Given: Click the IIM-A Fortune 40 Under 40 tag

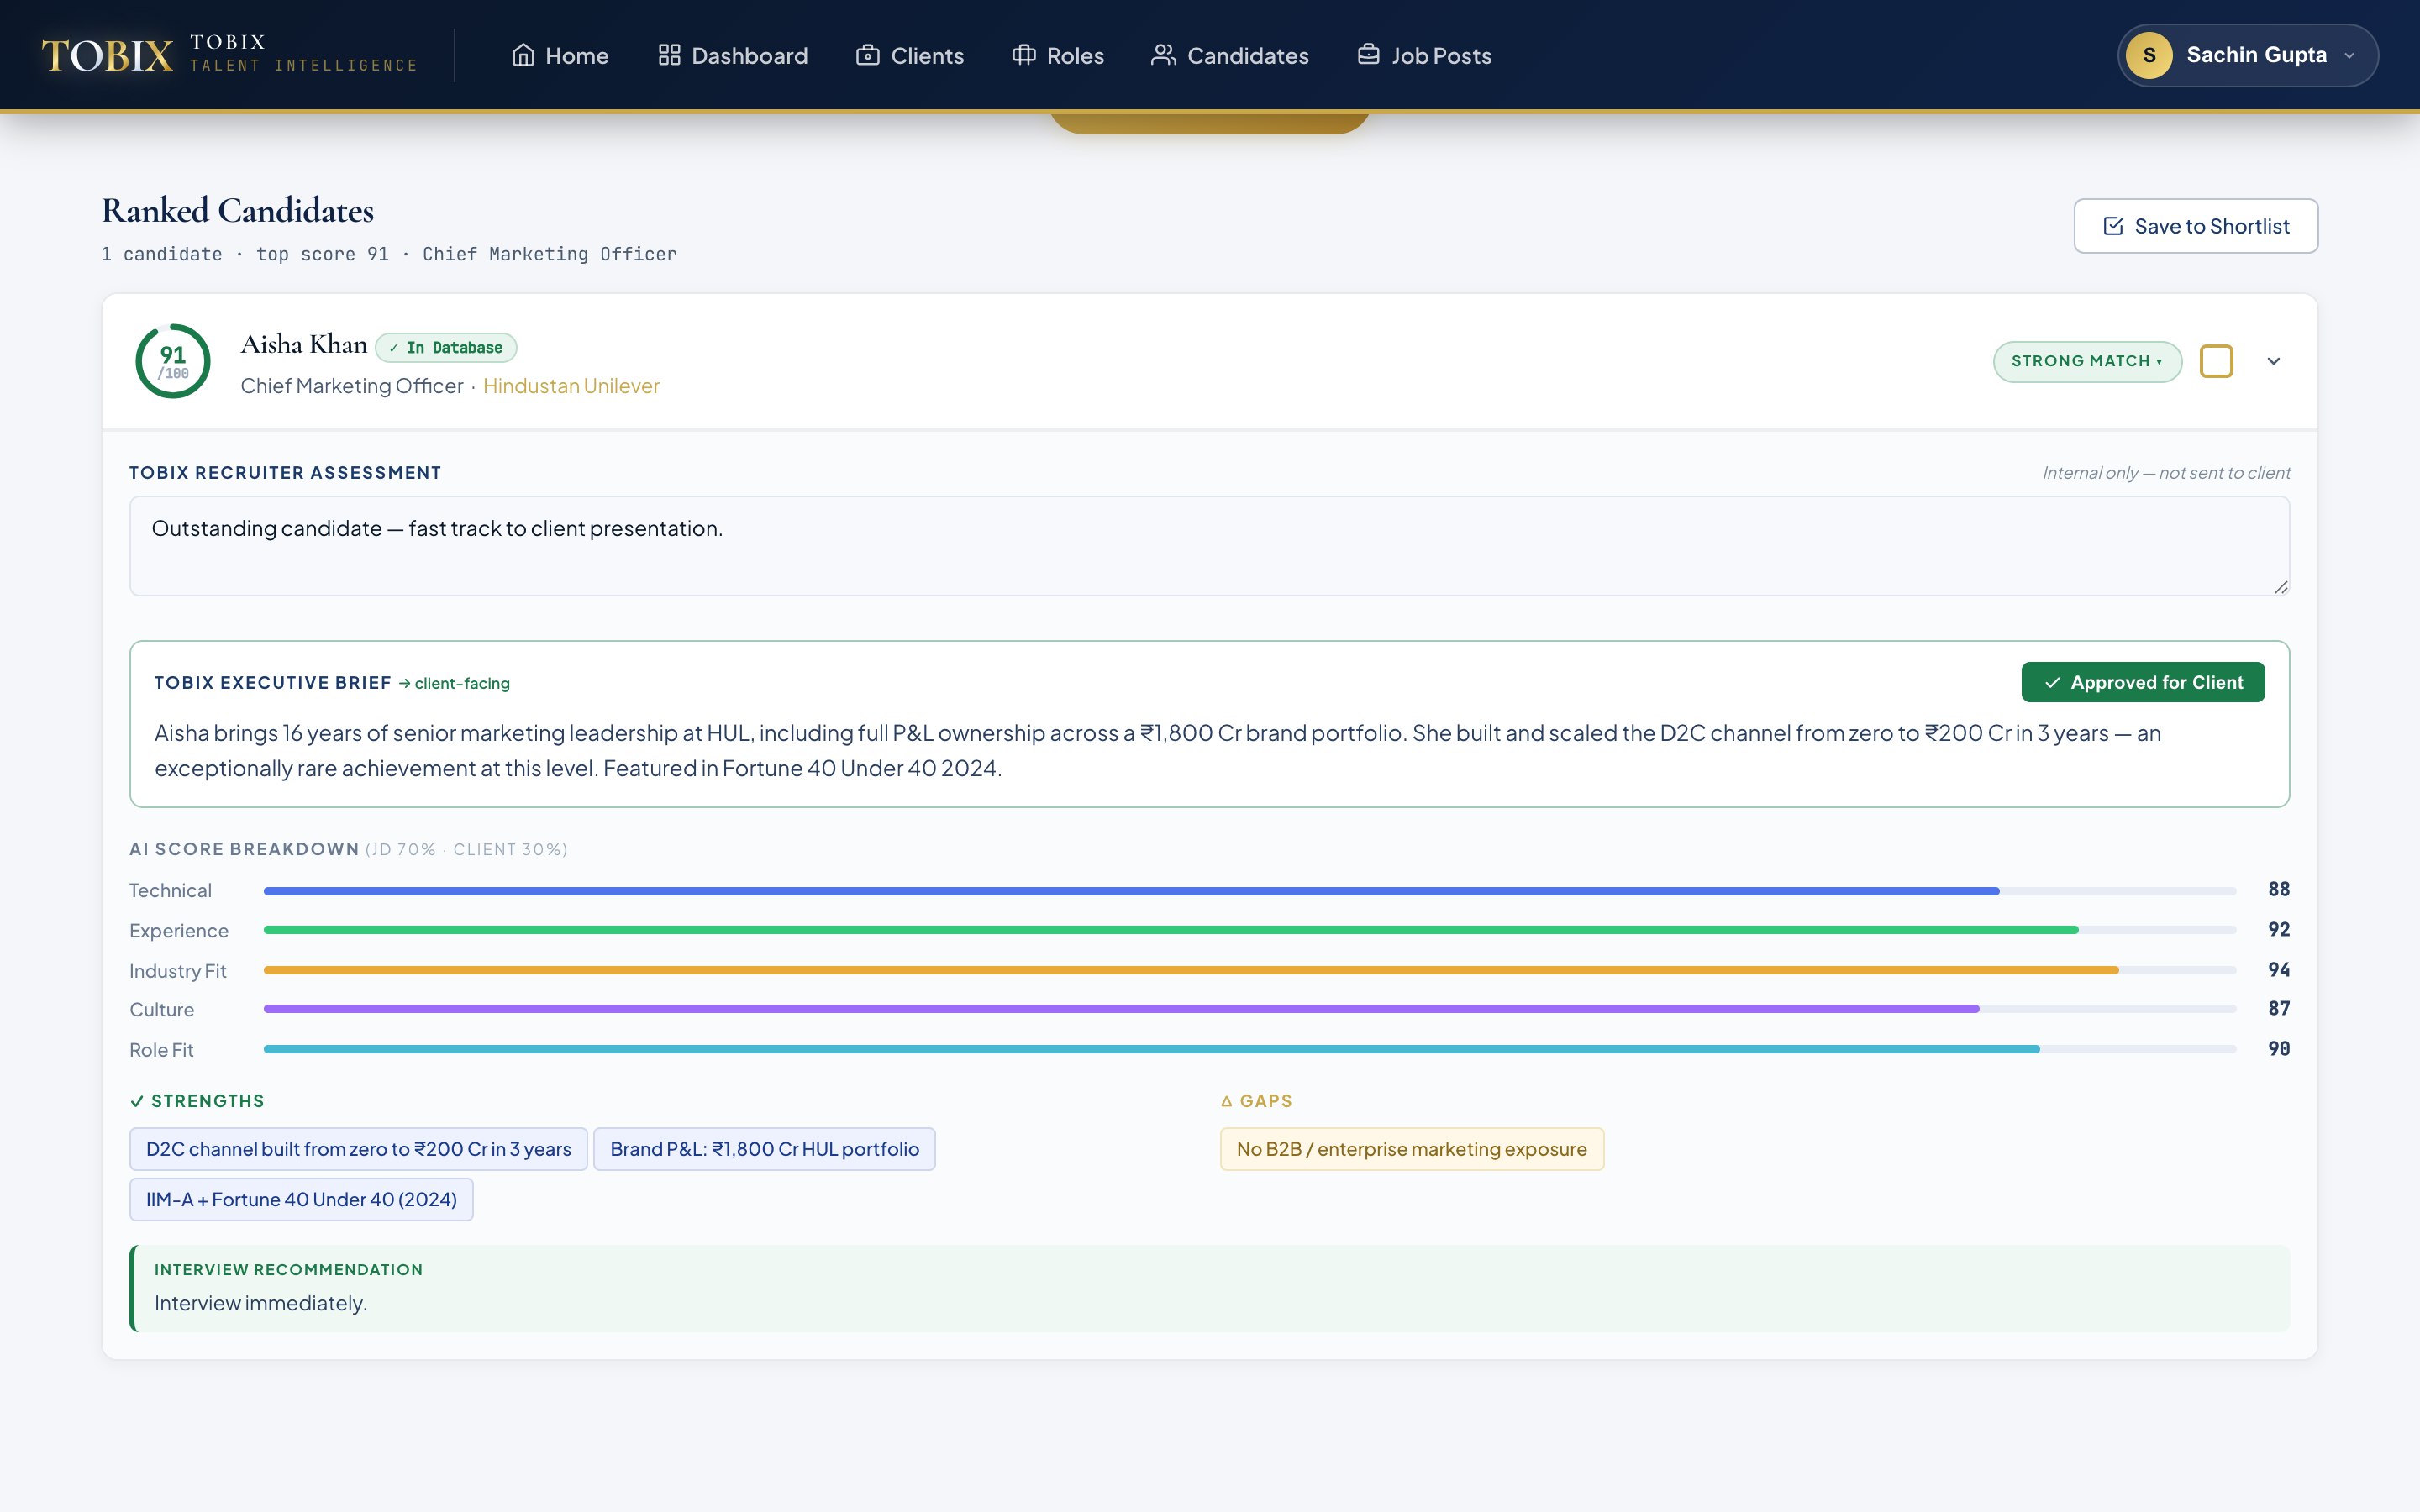Looking at the screenshot, I should click(x=301, y=1199).
